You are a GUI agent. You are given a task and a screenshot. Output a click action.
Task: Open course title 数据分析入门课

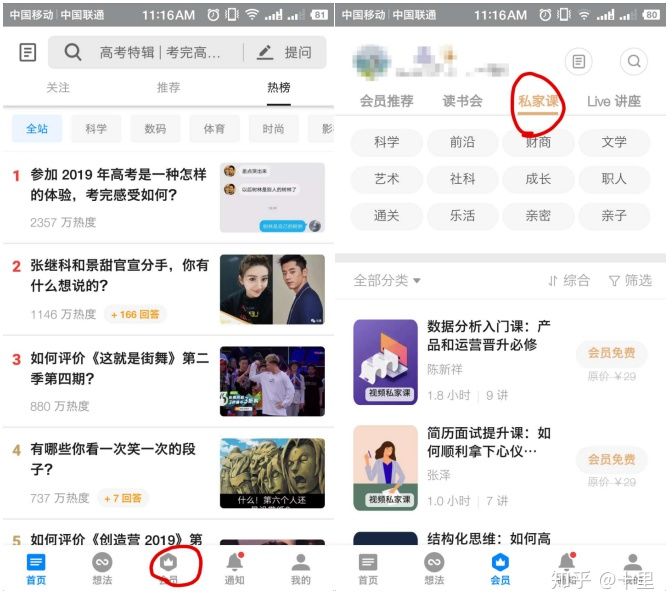[x=489, y=335]
